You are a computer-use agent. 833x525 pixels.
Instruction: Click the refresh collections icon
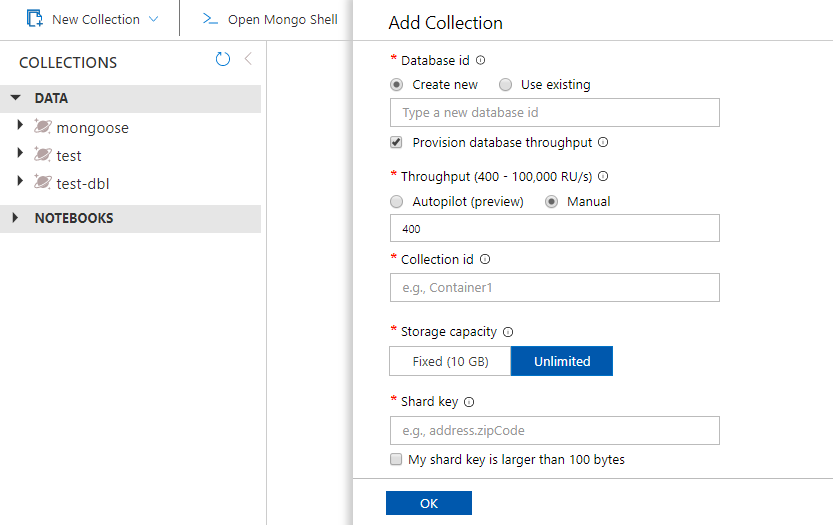click(x=222, y=60)
